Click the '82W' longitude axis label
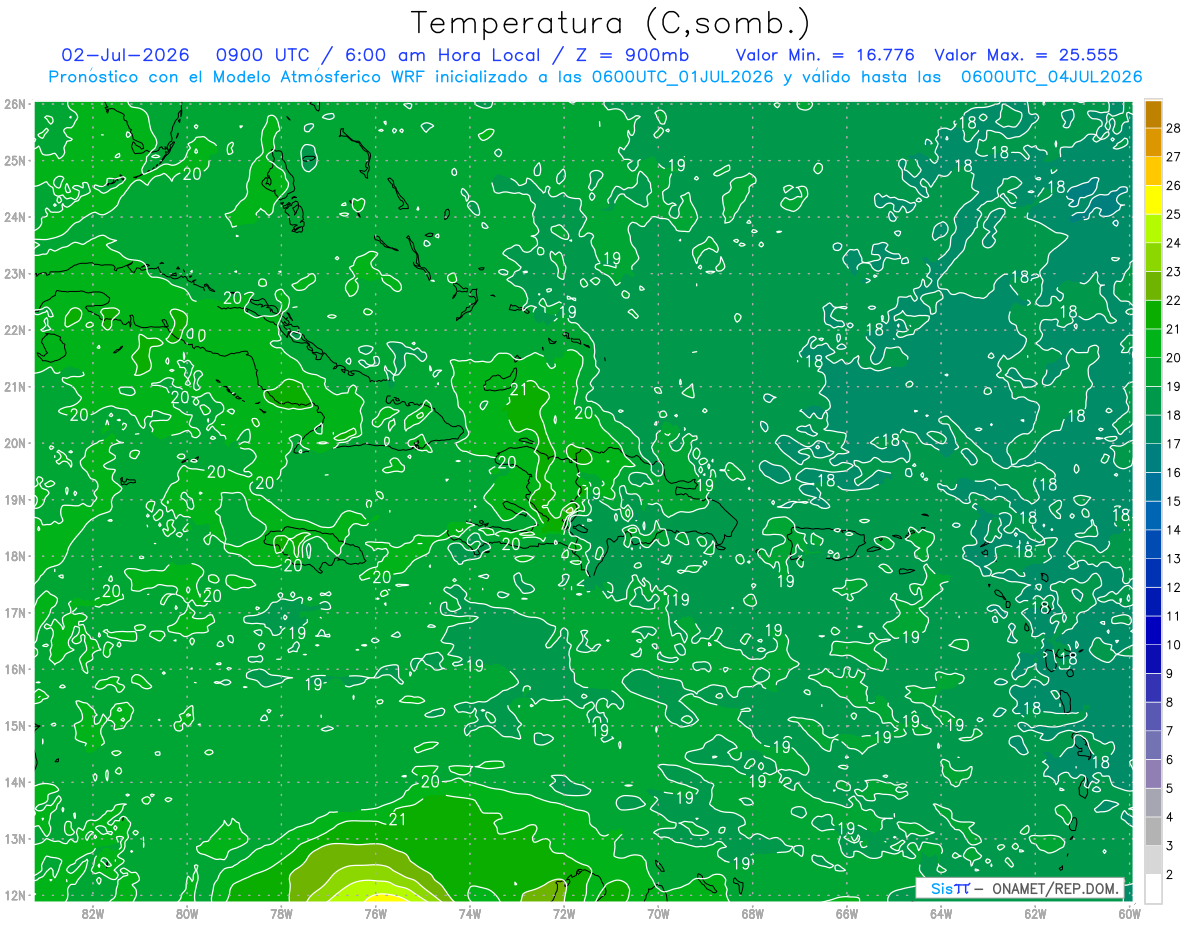This screenshot has width=1200, height=927. (93, 913)
